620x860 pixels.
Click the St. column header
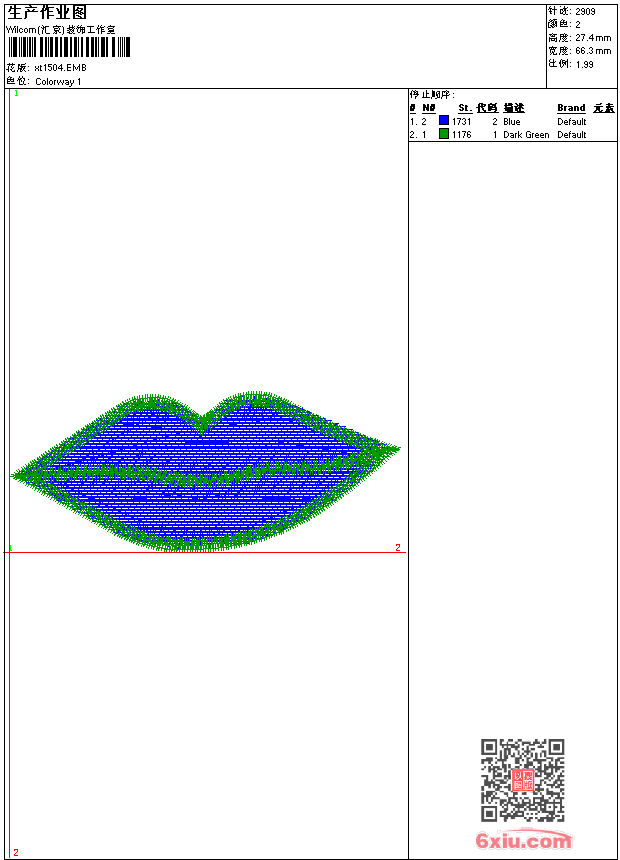464,108
